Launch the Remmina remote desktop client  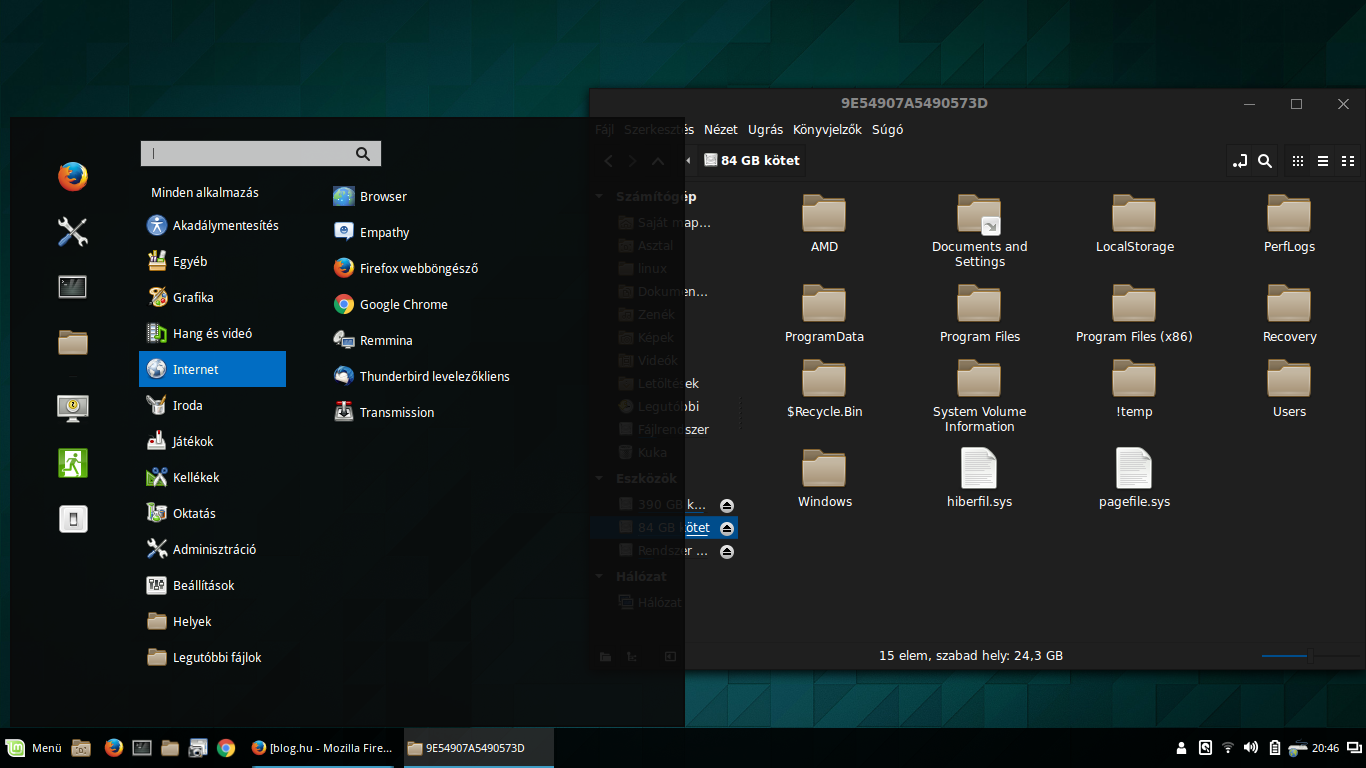click(373, 340)
